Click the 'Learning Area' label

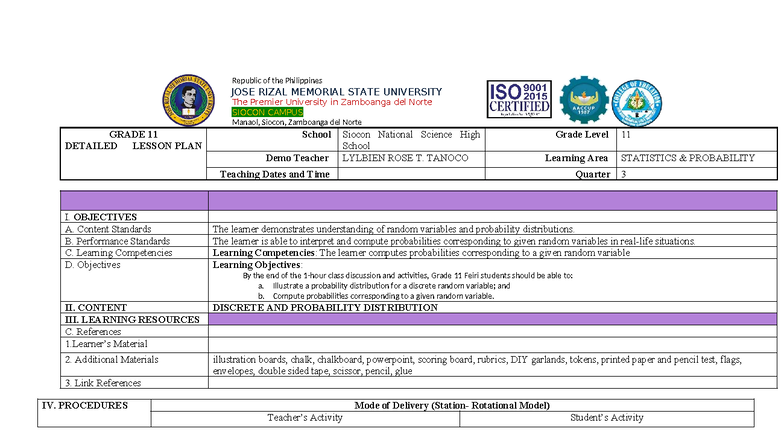pyautogui.click(x=576, y=158)
